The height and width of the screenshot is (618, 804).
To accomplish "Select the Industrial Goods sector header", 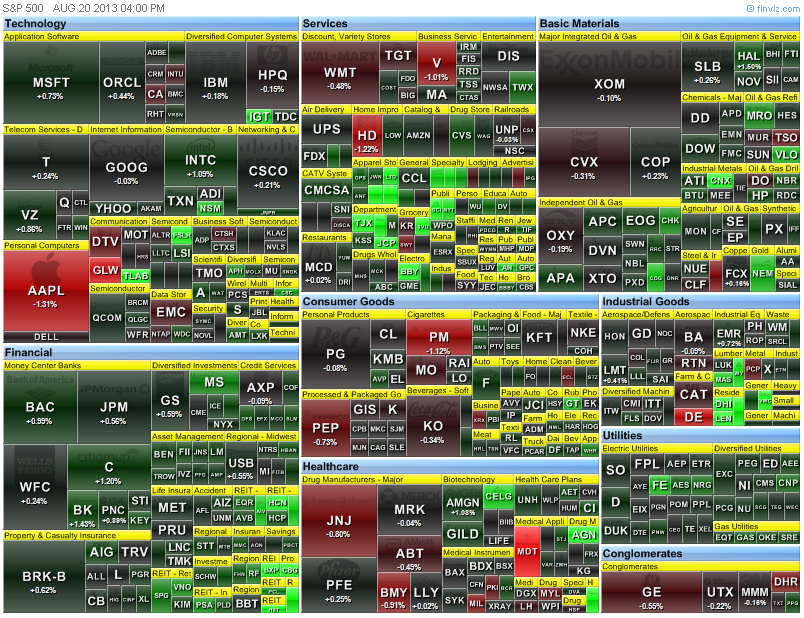I will tap(645, 301).
